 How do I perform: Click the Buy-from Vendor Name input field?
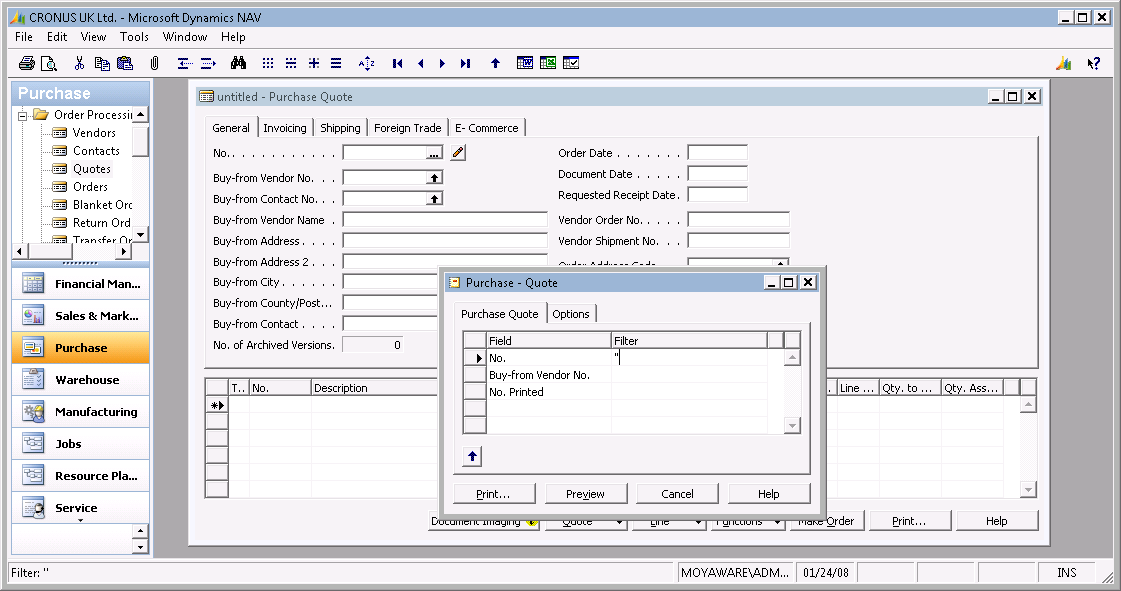[x=445, y=220]
